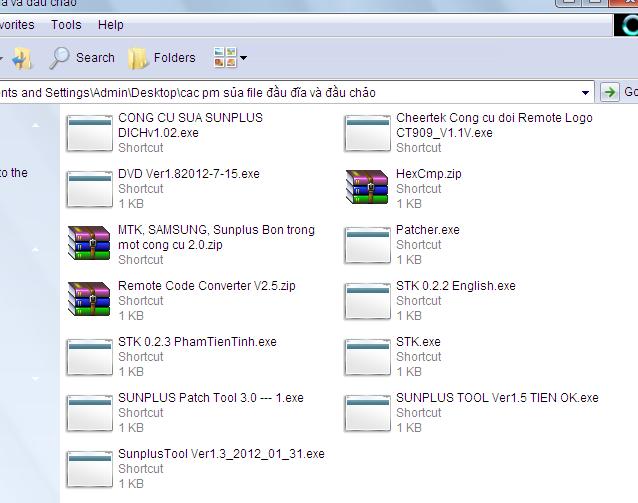Image resolution: width=638 pixels, height=503 pixels.
Task: Select file name 'STK 0.2.2 English.exe'
Action: (456, 286)
